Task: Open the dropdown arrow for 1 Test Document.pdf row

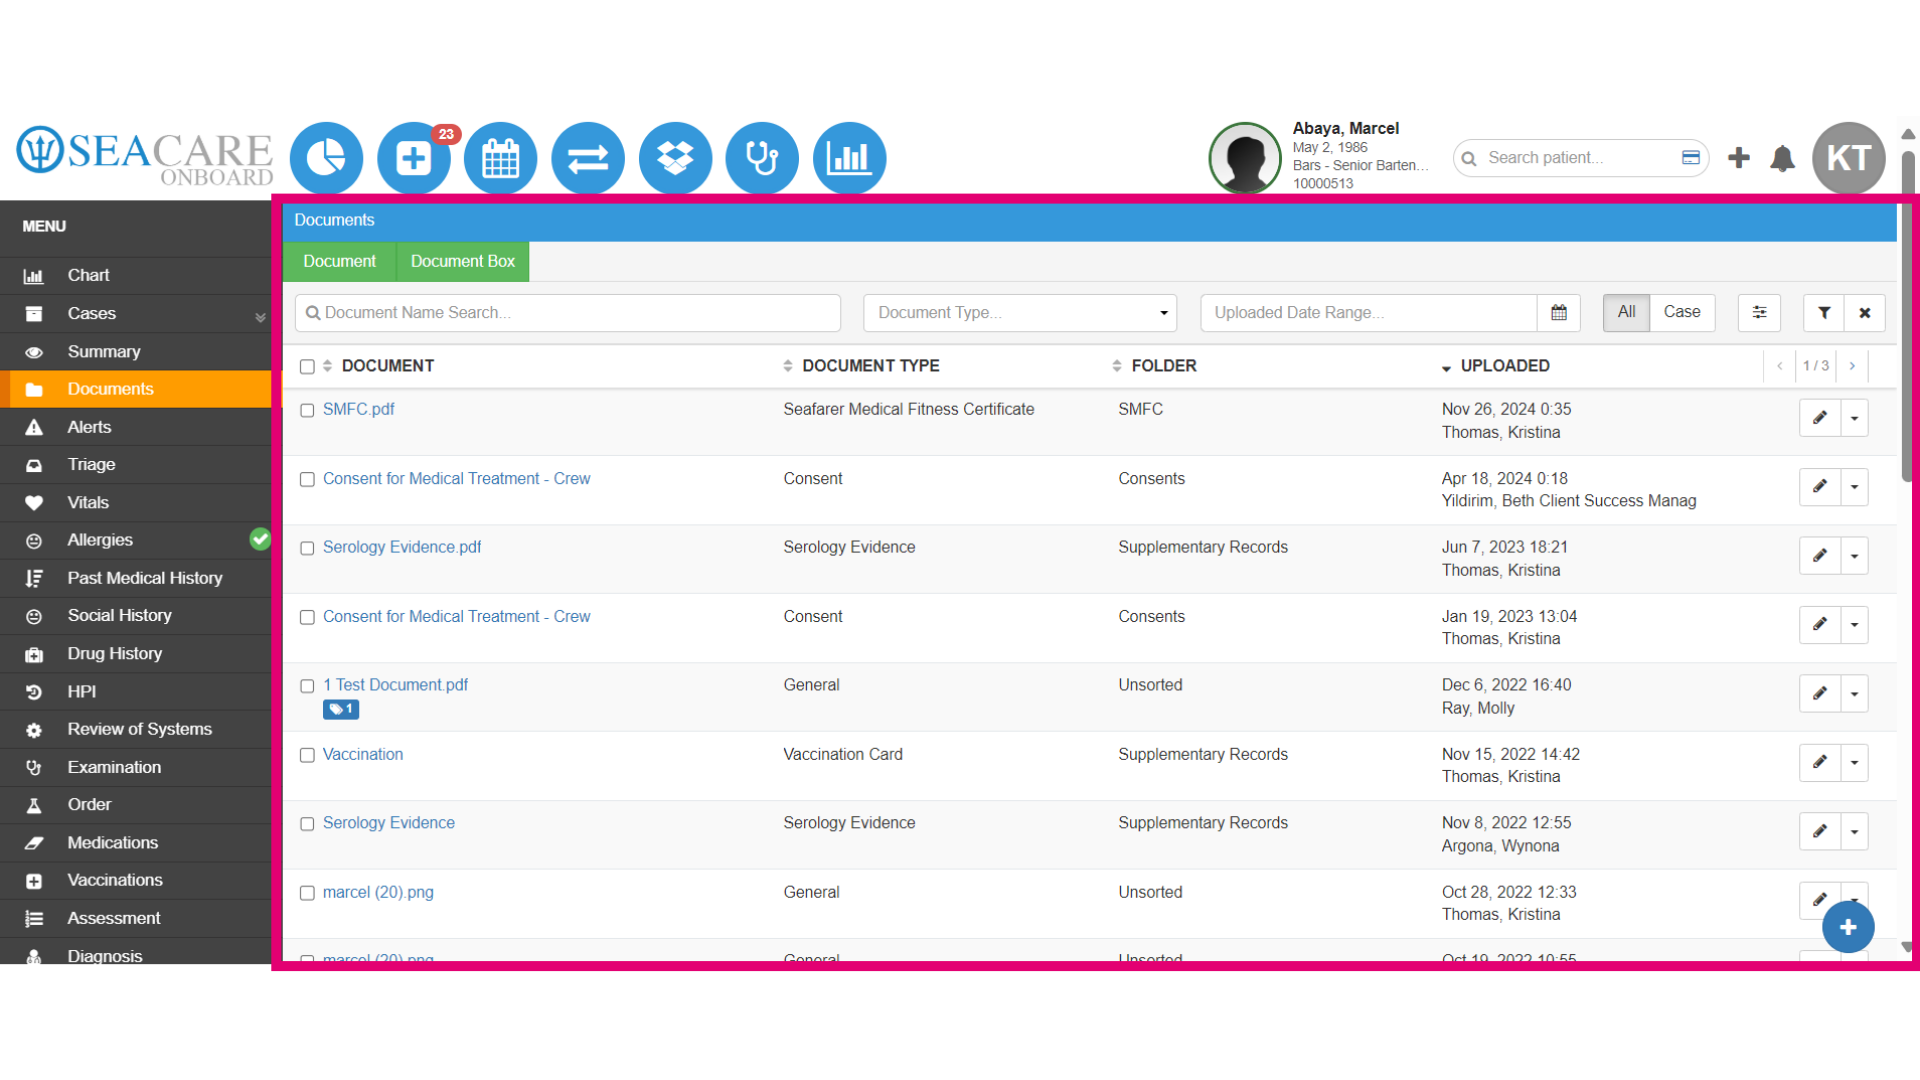Action: (x=1855, y=694)
